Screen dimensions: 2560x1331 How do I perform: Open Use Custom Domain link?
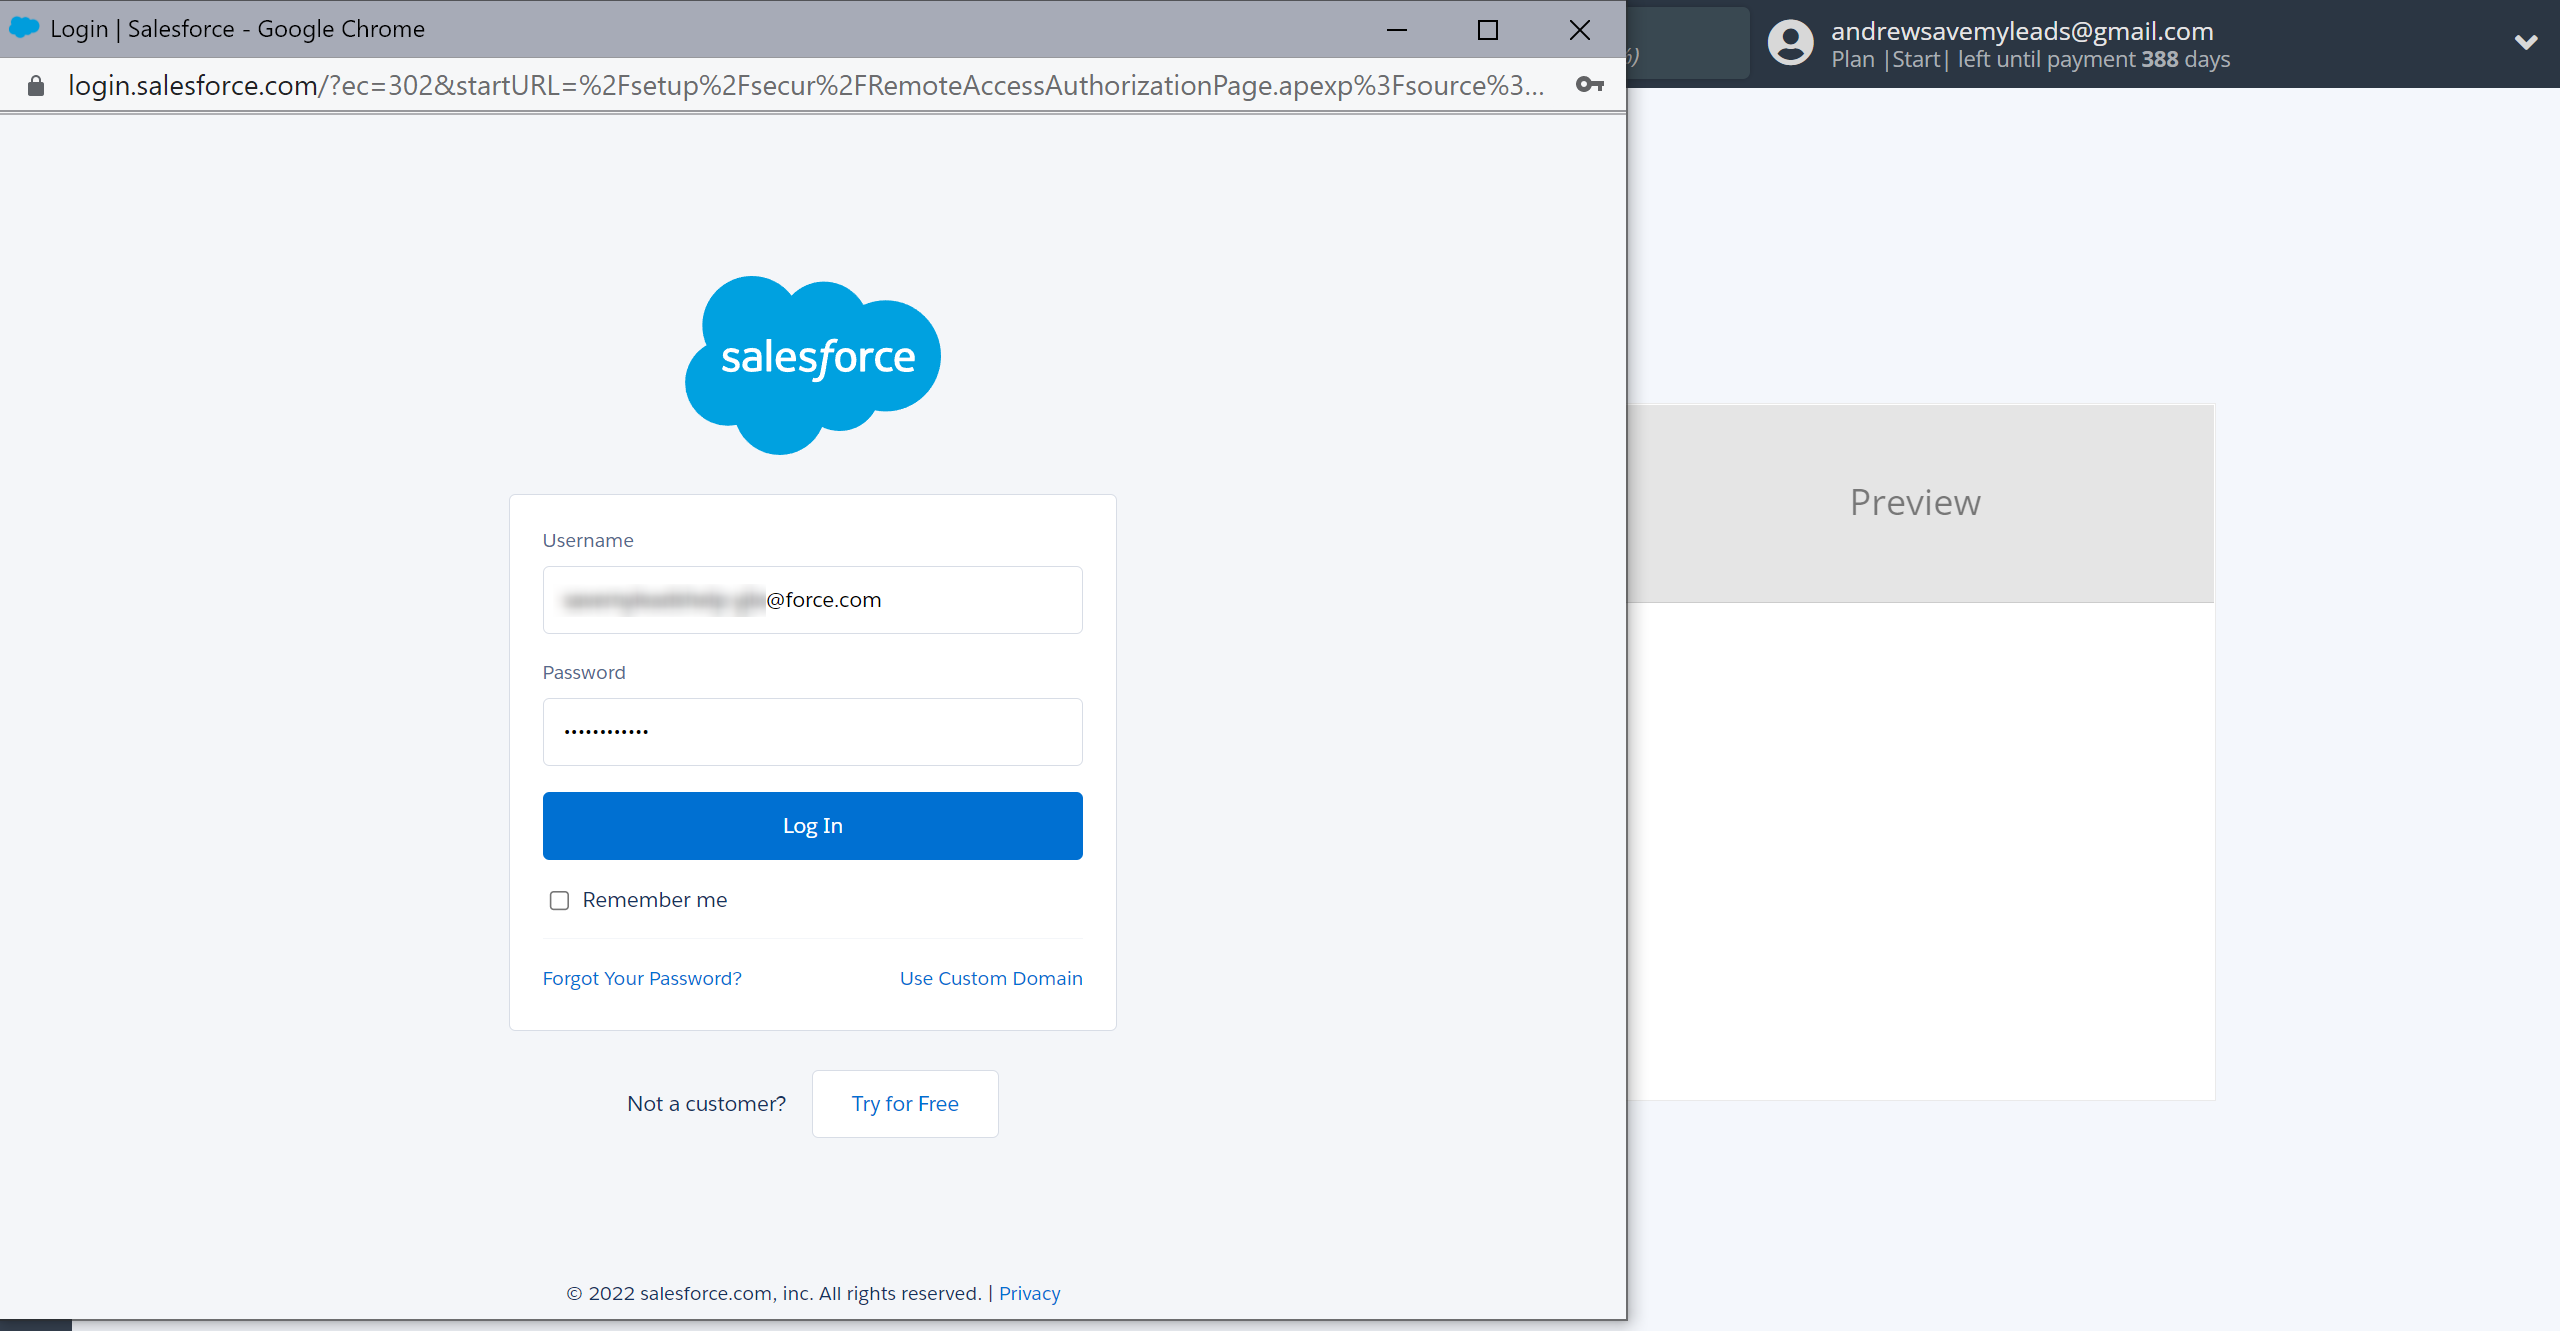[991, 978]
